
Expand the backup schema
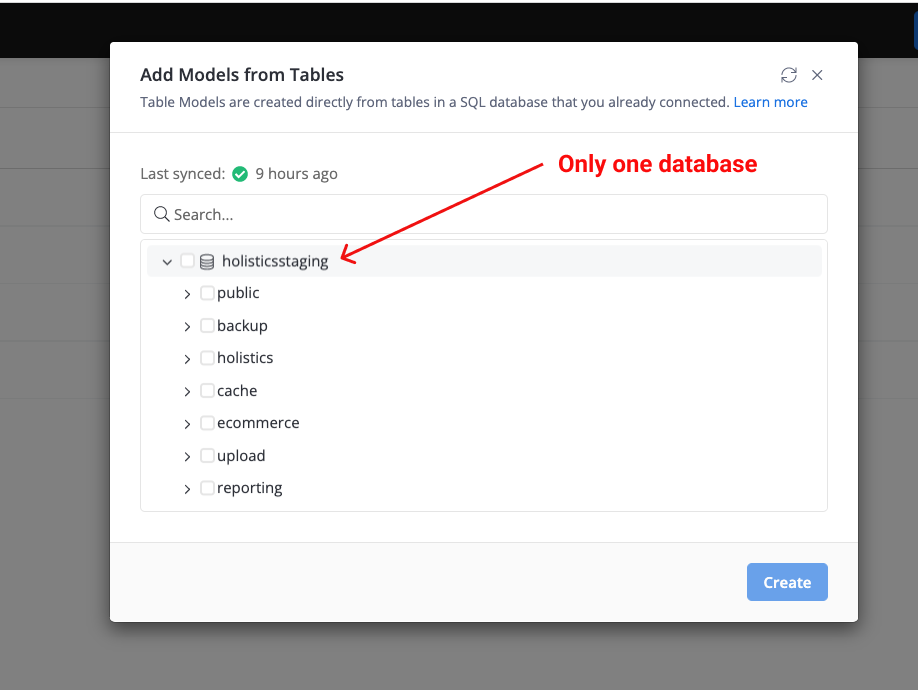point(187,325)
